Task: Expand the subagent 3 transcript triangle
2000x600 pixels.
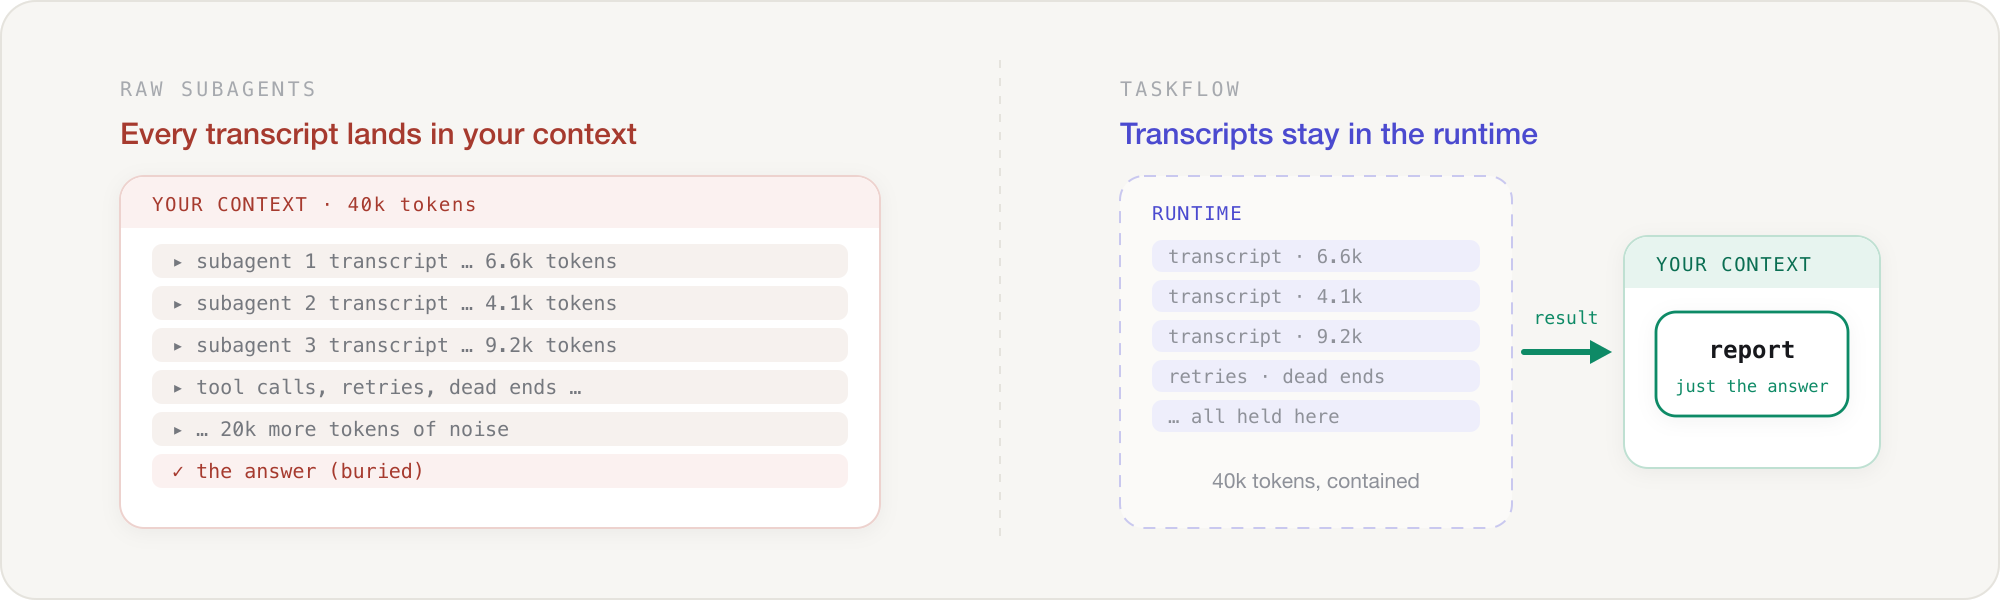Action: pyautogui.click(x=177, y=346)
